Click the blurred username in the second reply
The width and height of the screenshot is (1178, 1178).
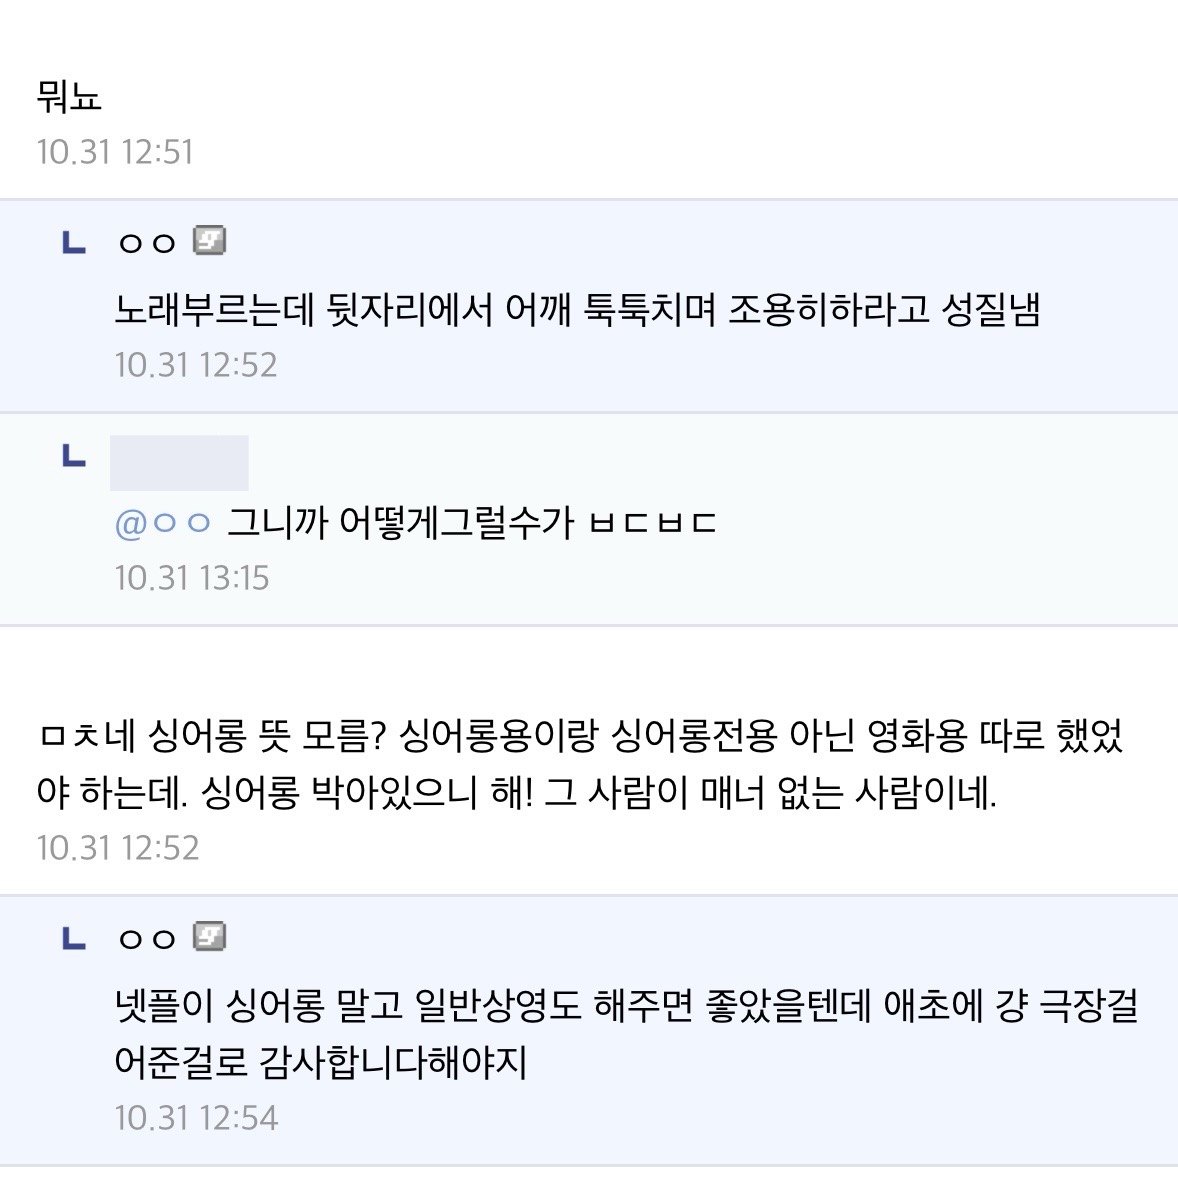point(179,463)
